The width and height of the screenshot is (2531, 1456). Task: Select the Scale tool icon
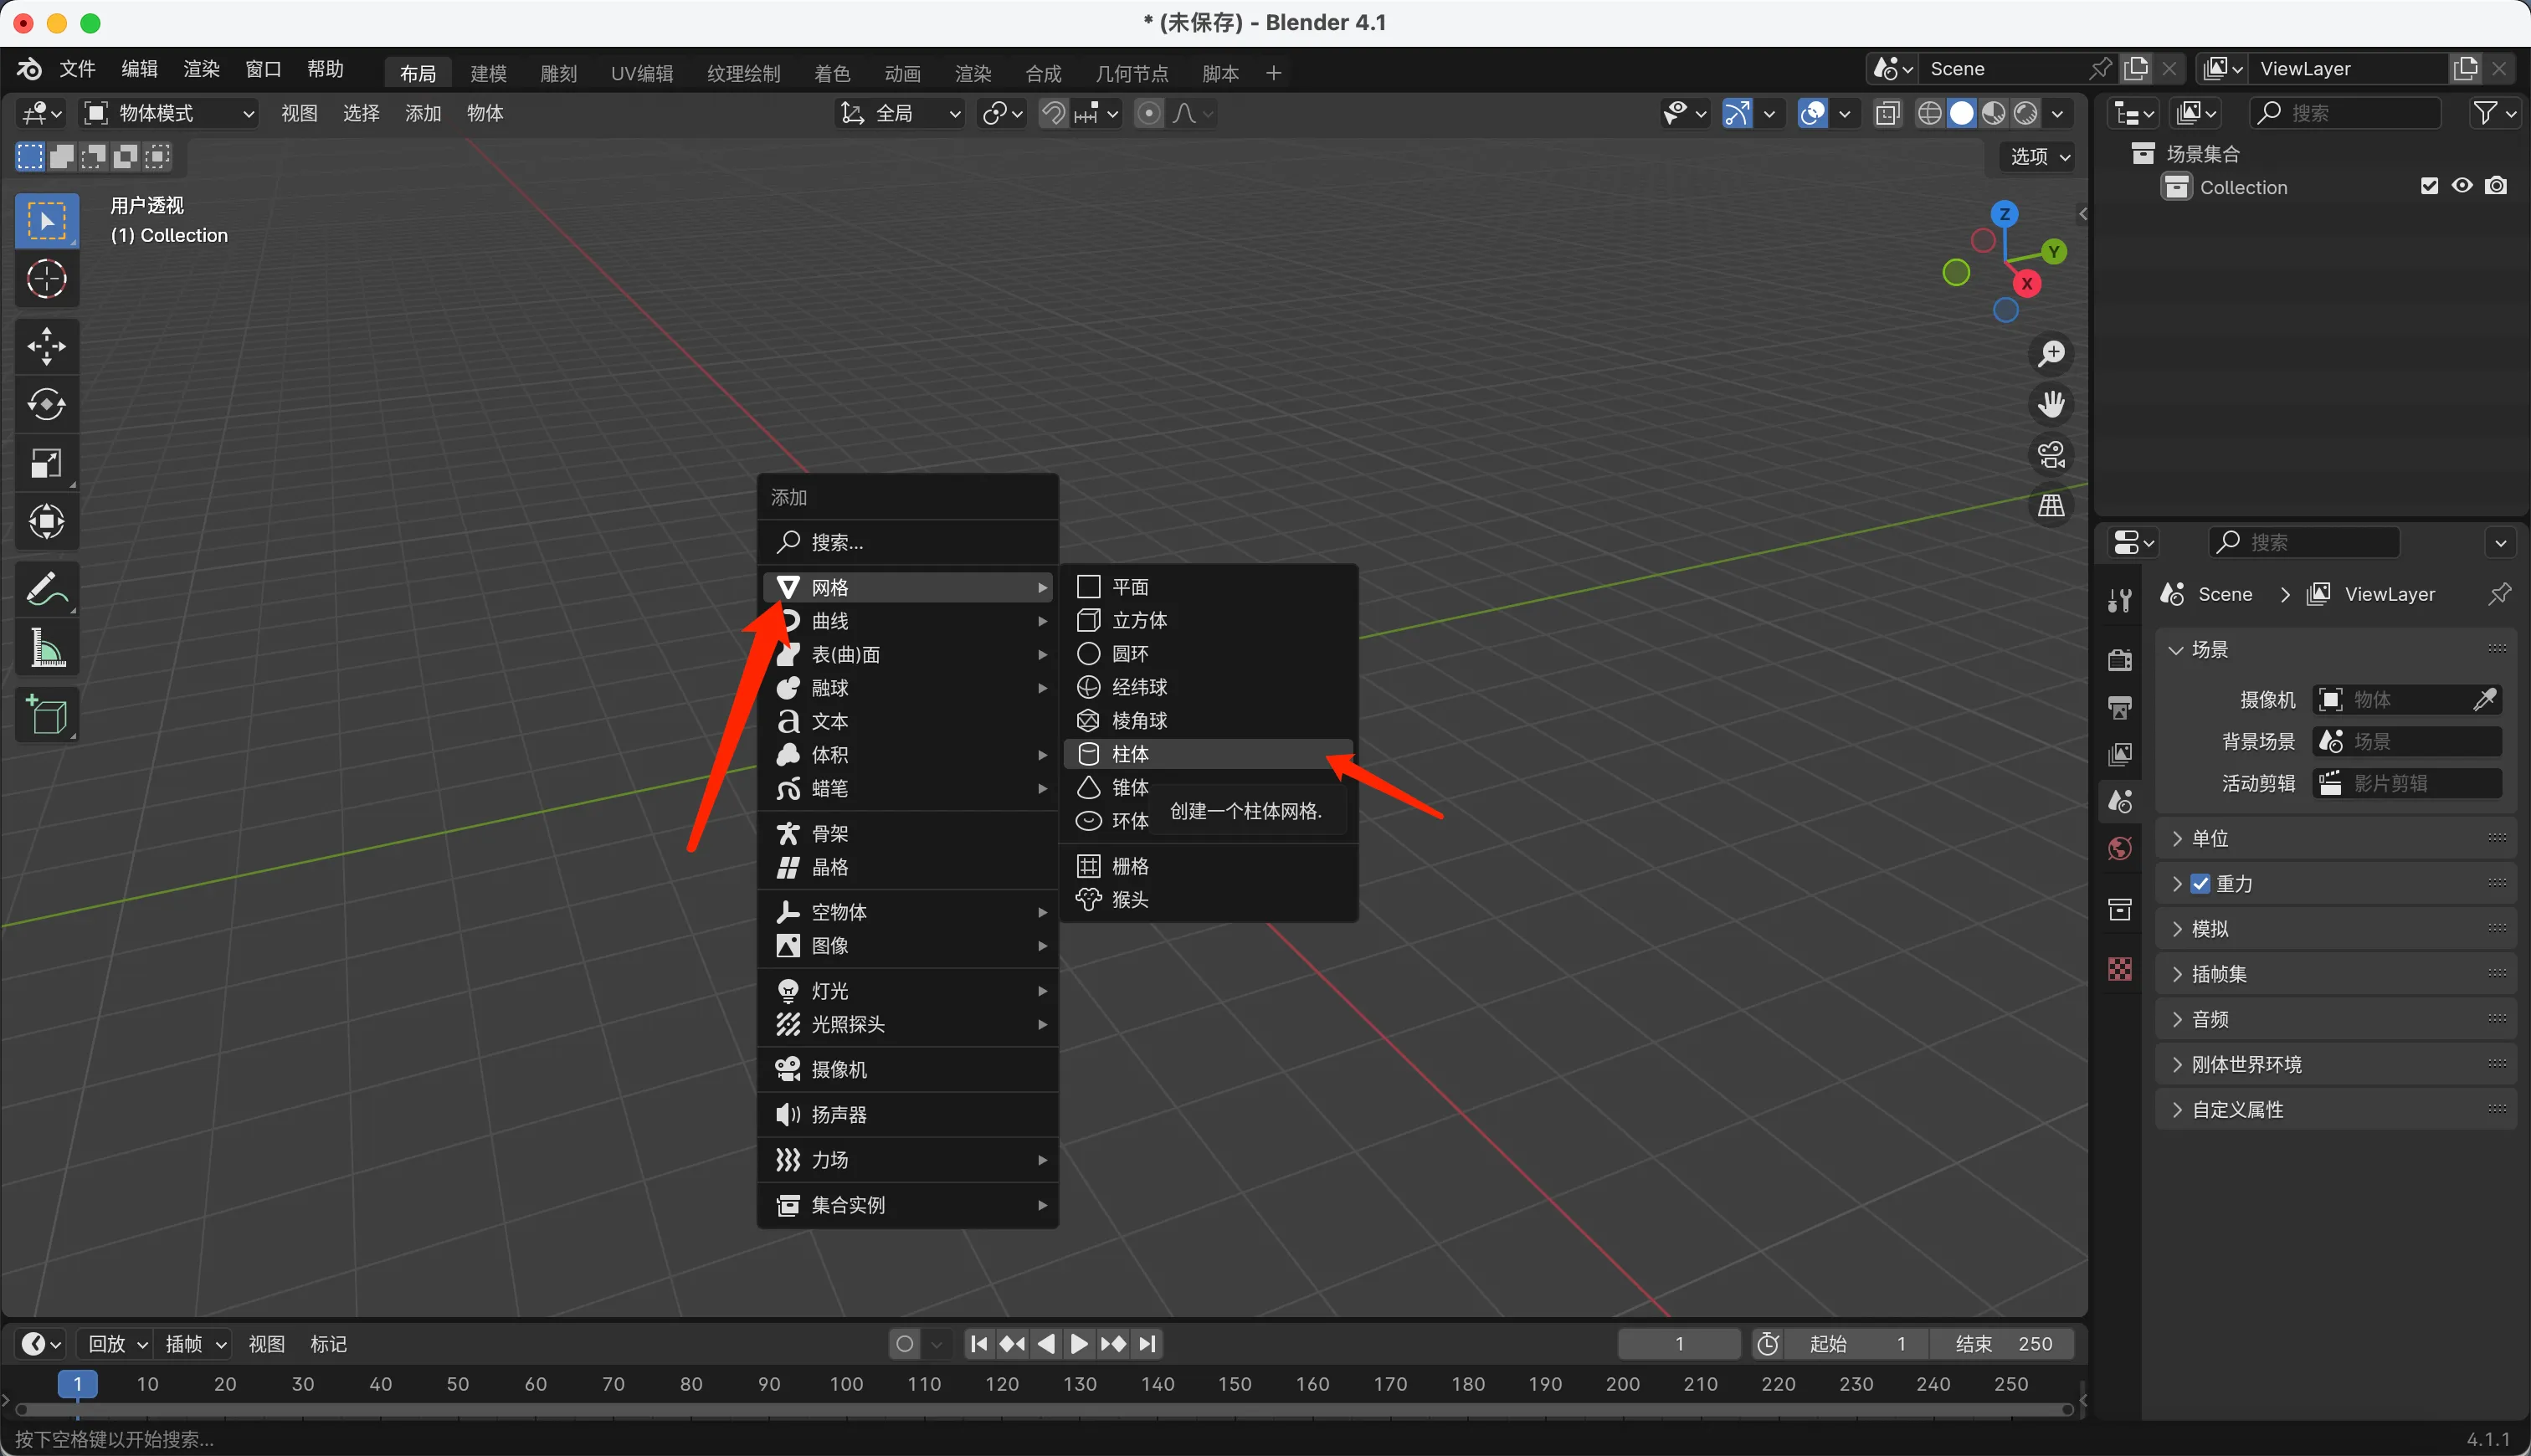click(46, 463)
